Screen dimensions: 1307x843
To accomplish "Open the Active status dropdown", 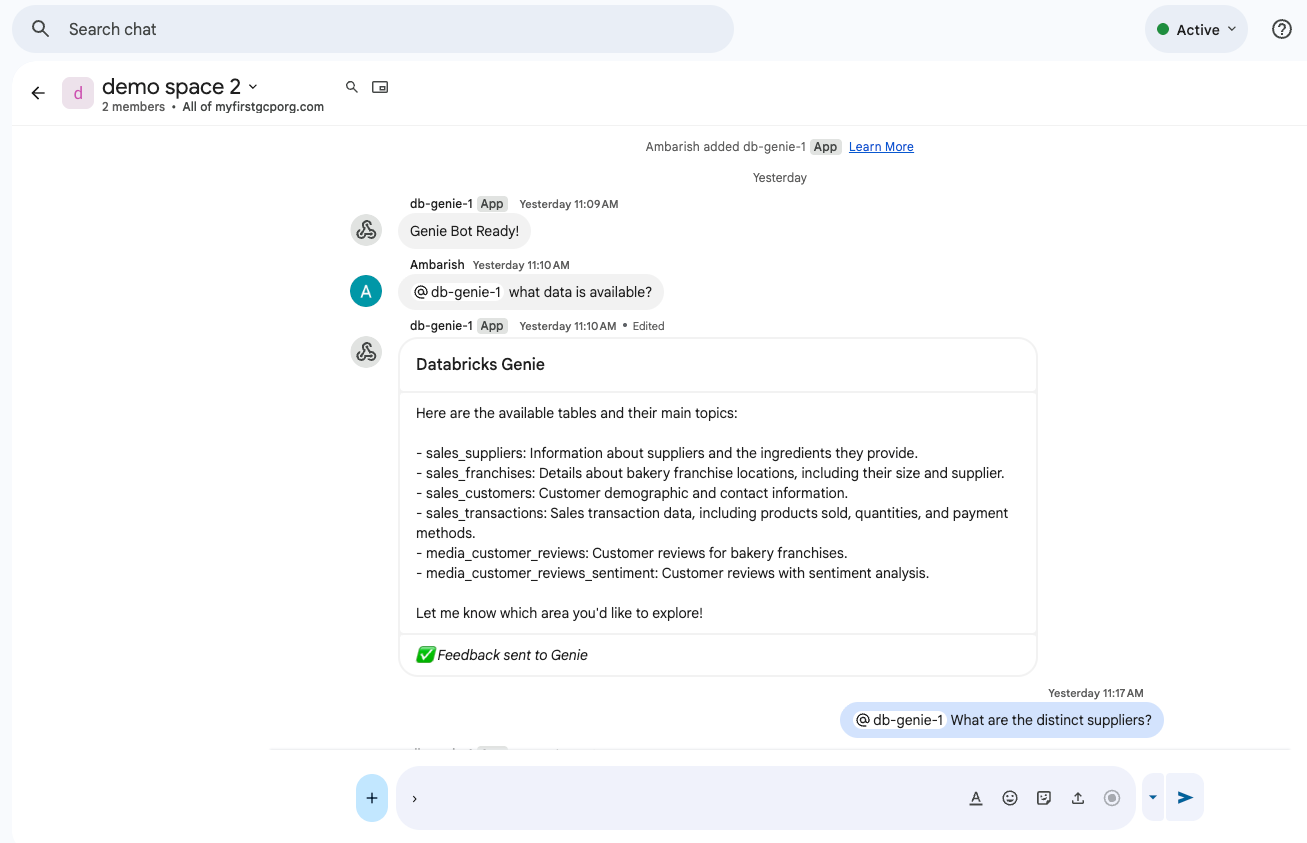I will (x=1196, y=30).
